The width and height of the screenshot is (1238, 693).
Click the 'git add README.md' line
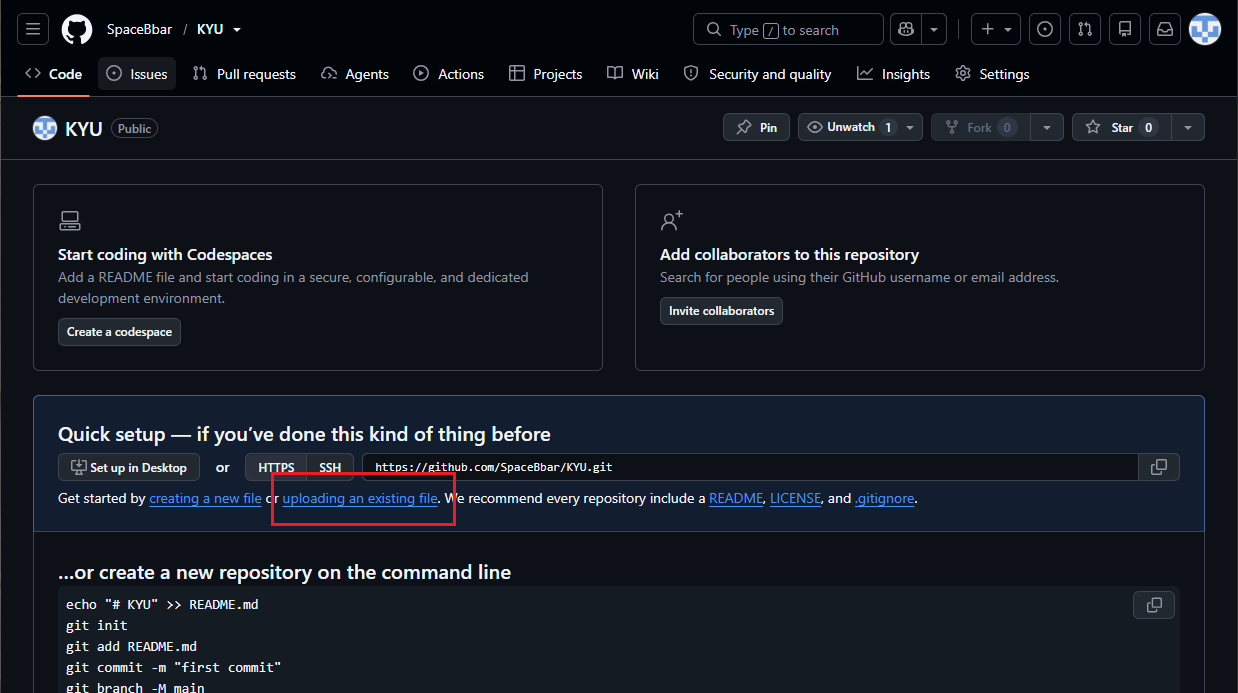[131, 646]
